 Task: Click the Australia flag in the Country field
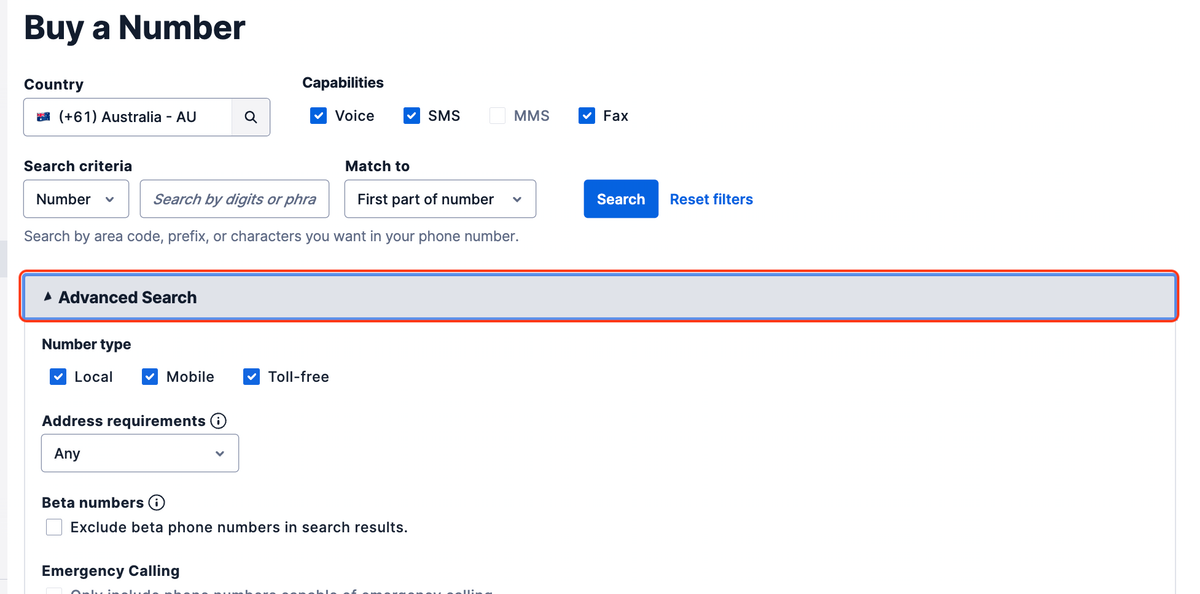click(43, 117)
